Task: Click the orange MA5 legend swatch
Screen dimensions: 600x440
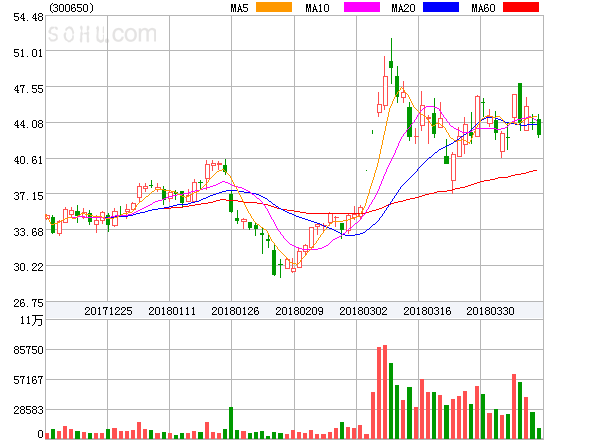Action: (x=274, y=7)
